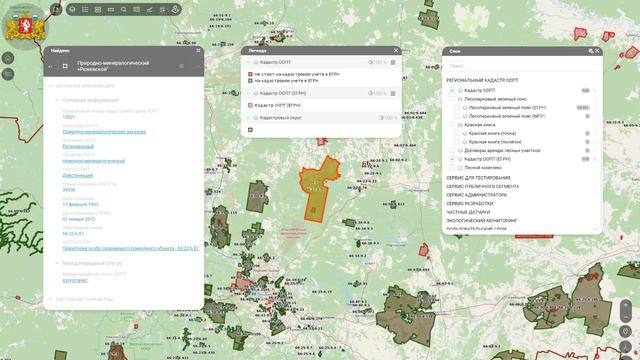The height and width of the screenshot is (360, 640).
Task: Click the upper round button under the logo
Action: (x=8, y=58)
